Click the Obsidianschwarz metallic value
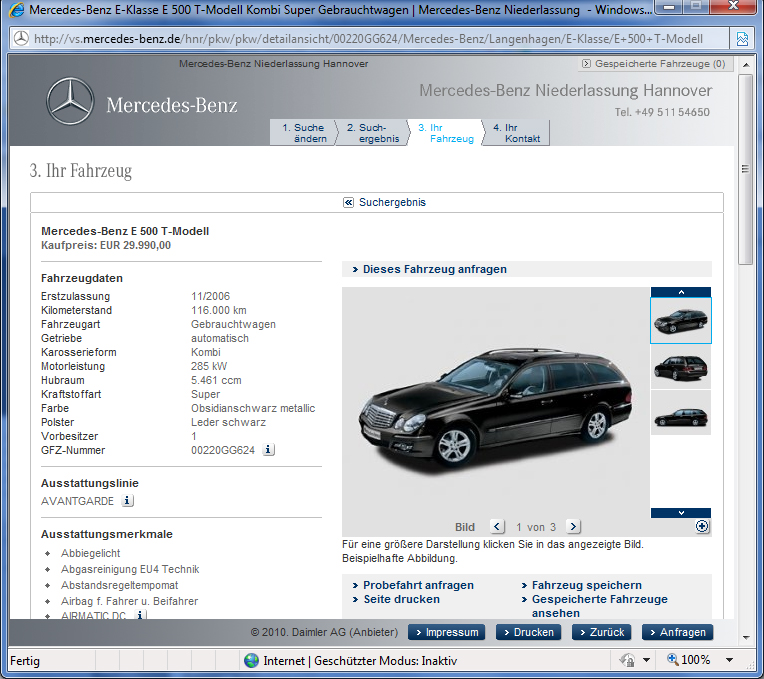Image resolution: width=764 pixels, height=679 pixels. (x=253, y=408)
